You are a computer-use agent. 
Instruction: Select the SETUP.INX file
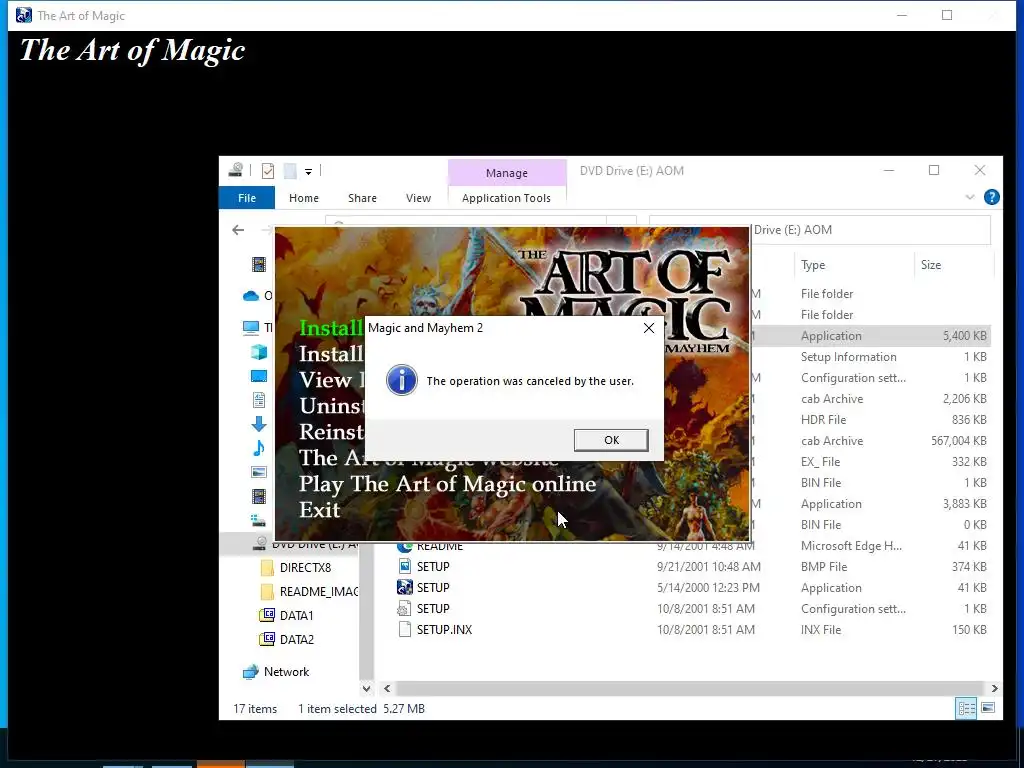click(x=444, y=630)
